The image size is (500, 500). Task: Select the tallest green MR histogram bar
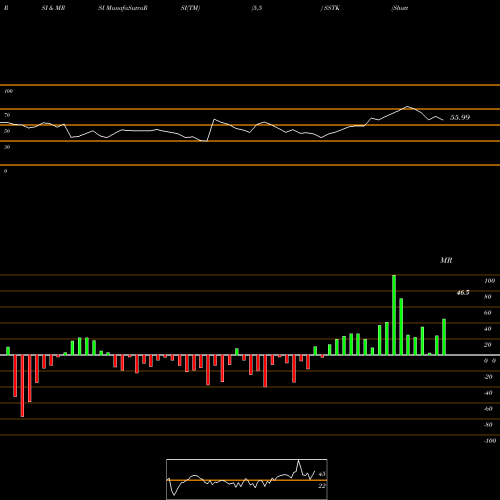point(394,315)
